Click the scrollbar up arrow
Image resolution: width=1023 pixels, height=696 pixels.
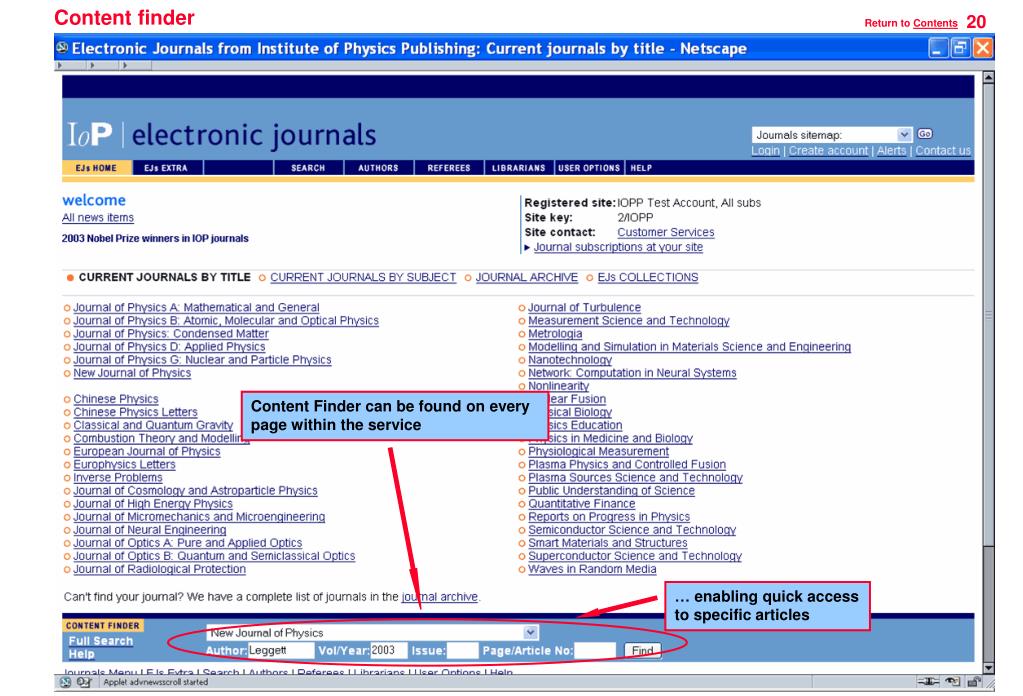(x=988, y=78)
